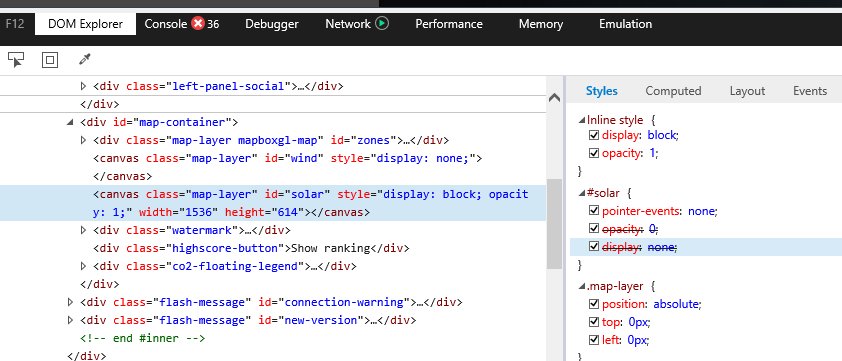
Task: Open the Emulation tab
Action: pos(626,24)
